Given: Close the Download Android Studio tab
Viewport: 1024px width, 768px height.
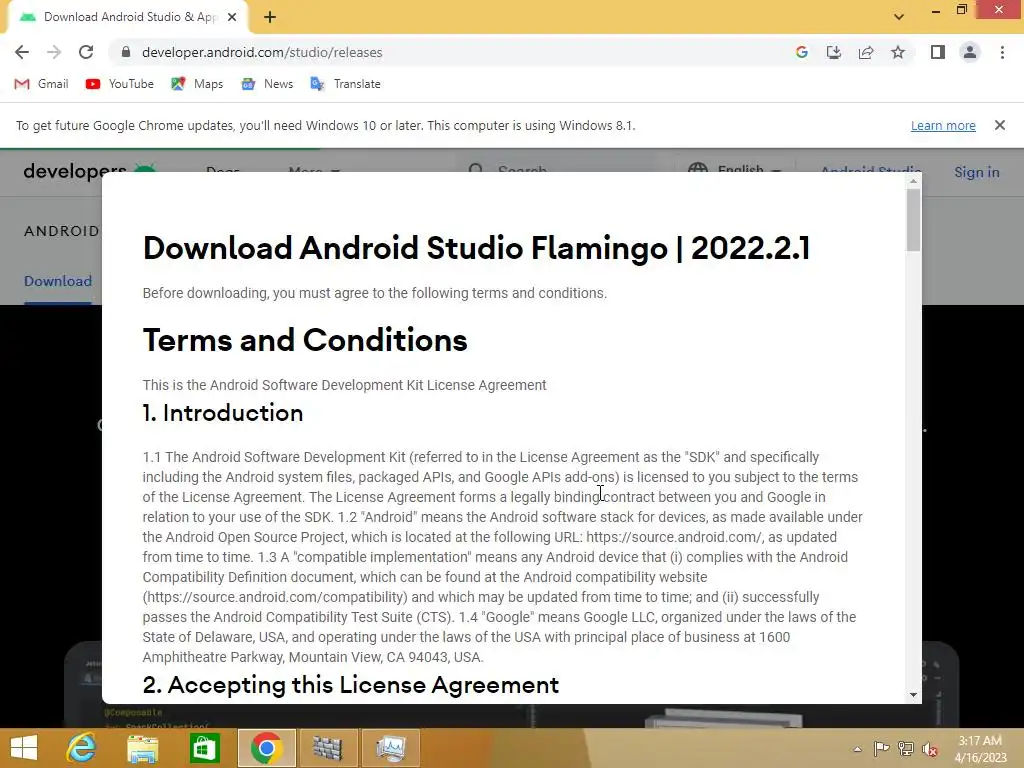Looking at the screenshot, I should [232, 17].
